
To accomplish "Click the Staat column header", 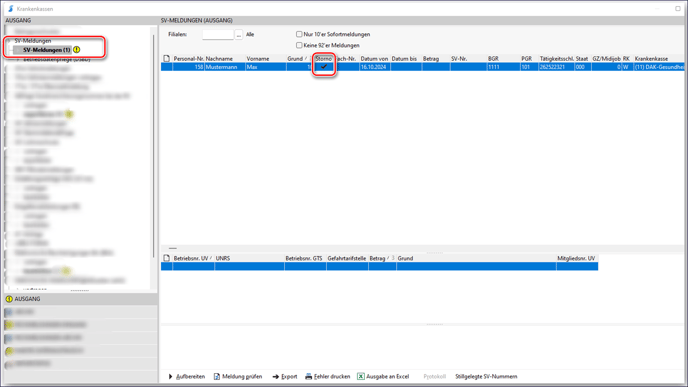I will 583,58.
